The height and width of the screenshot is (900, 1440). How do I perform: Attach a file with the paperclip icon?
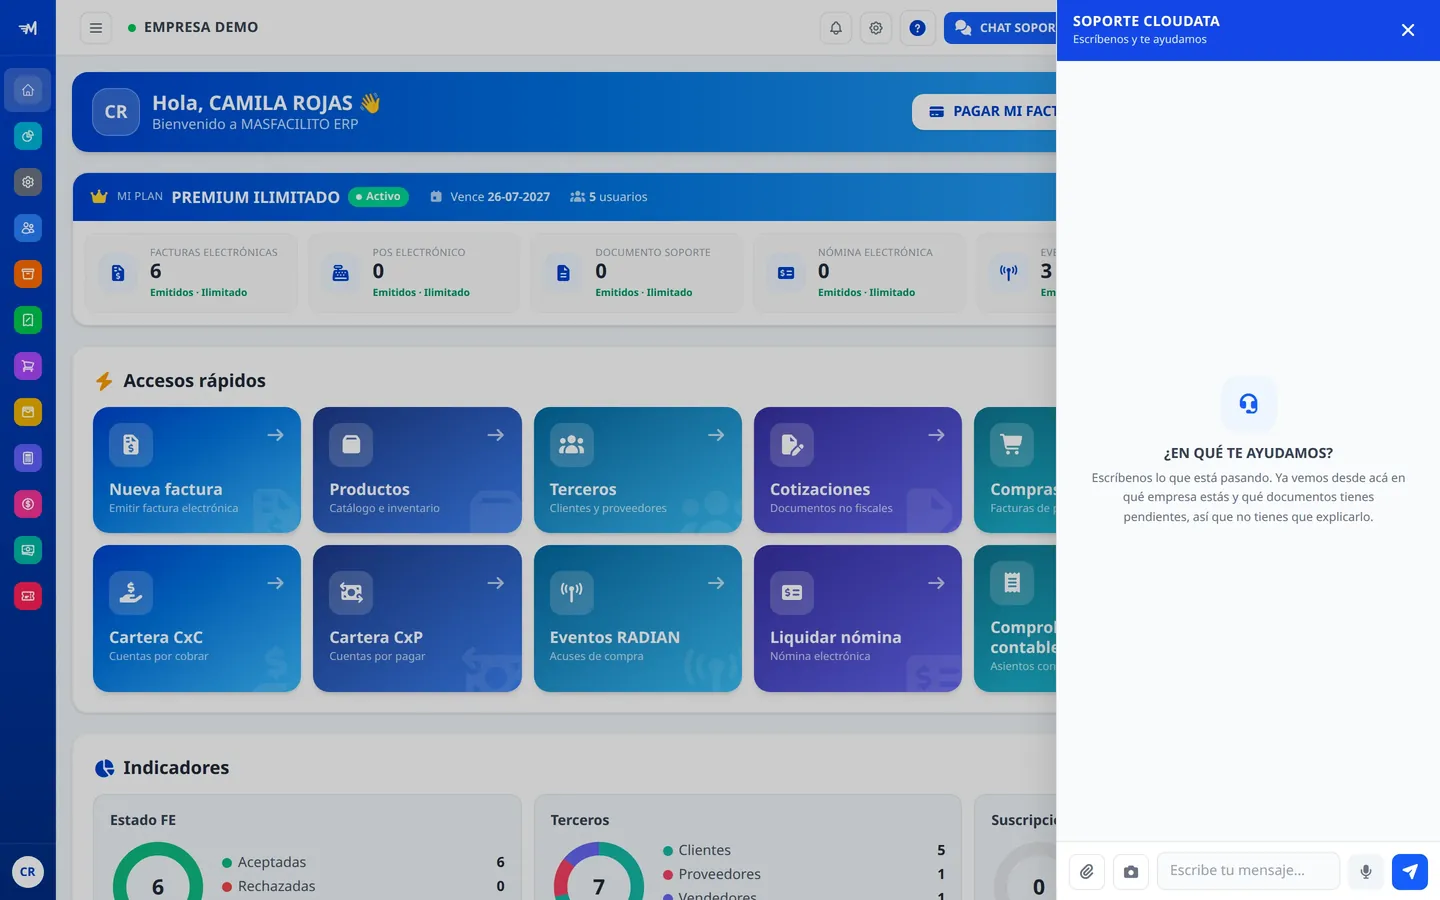tap(1087, 872)
